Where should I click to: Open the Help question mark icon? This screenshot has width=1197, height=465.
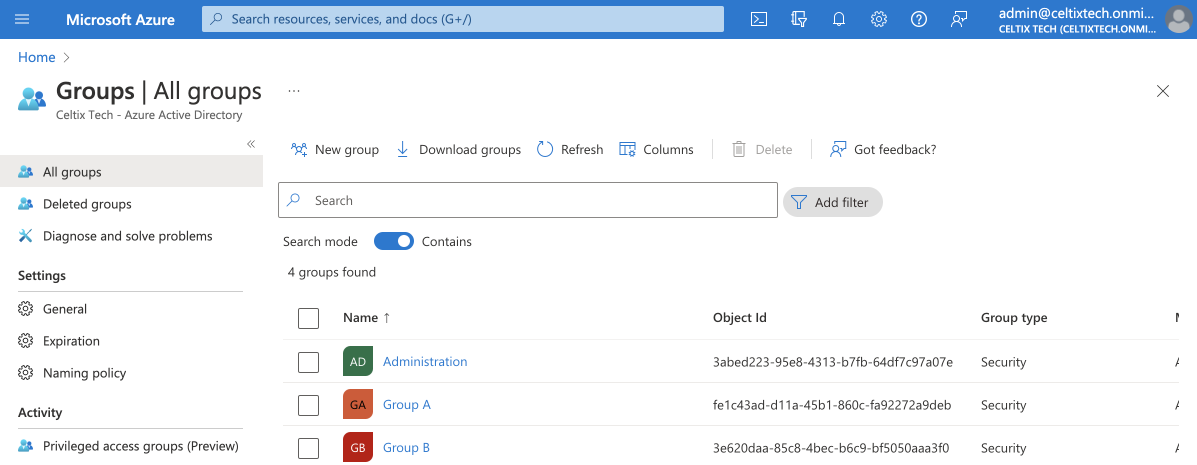(919, 19)
